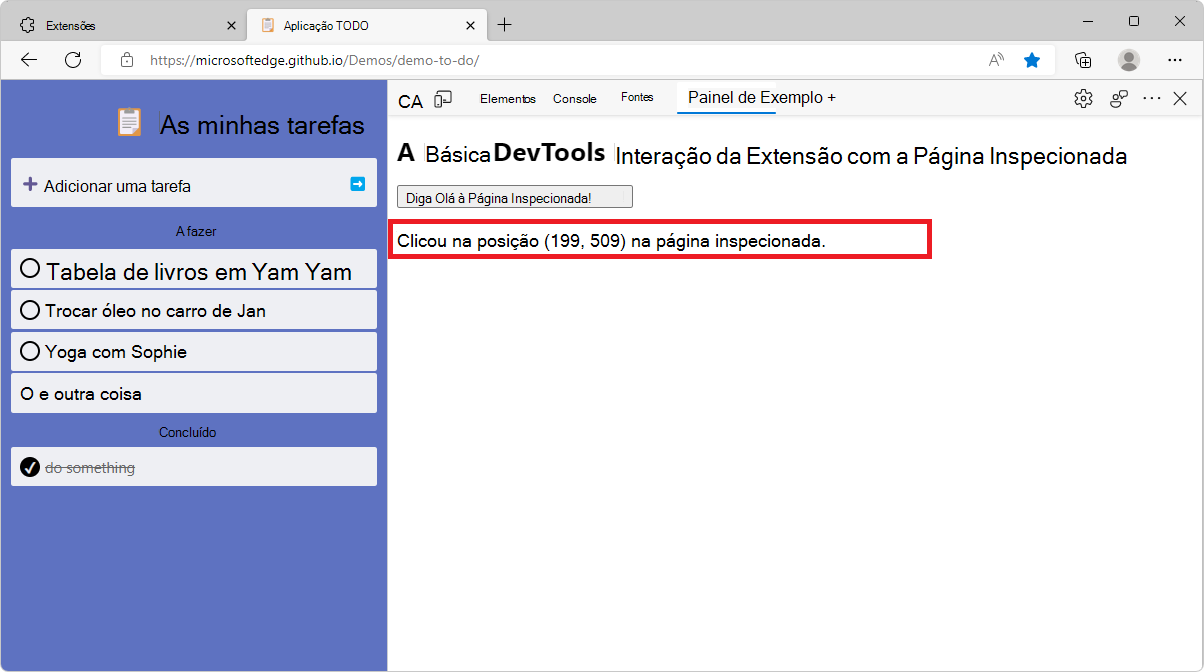Start read aloud in the address bar
Screen dimensions: 1204x672
[x=995, y=60]
